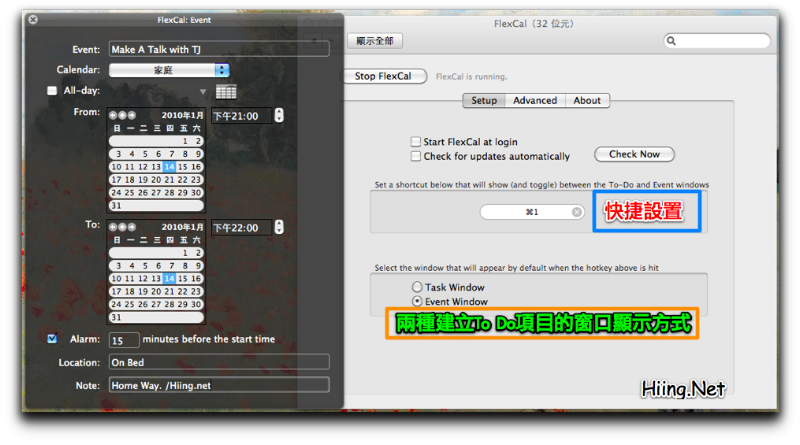Select the Task Window radio button
This screenshot has height=445, width=800.
coord(417,287)
